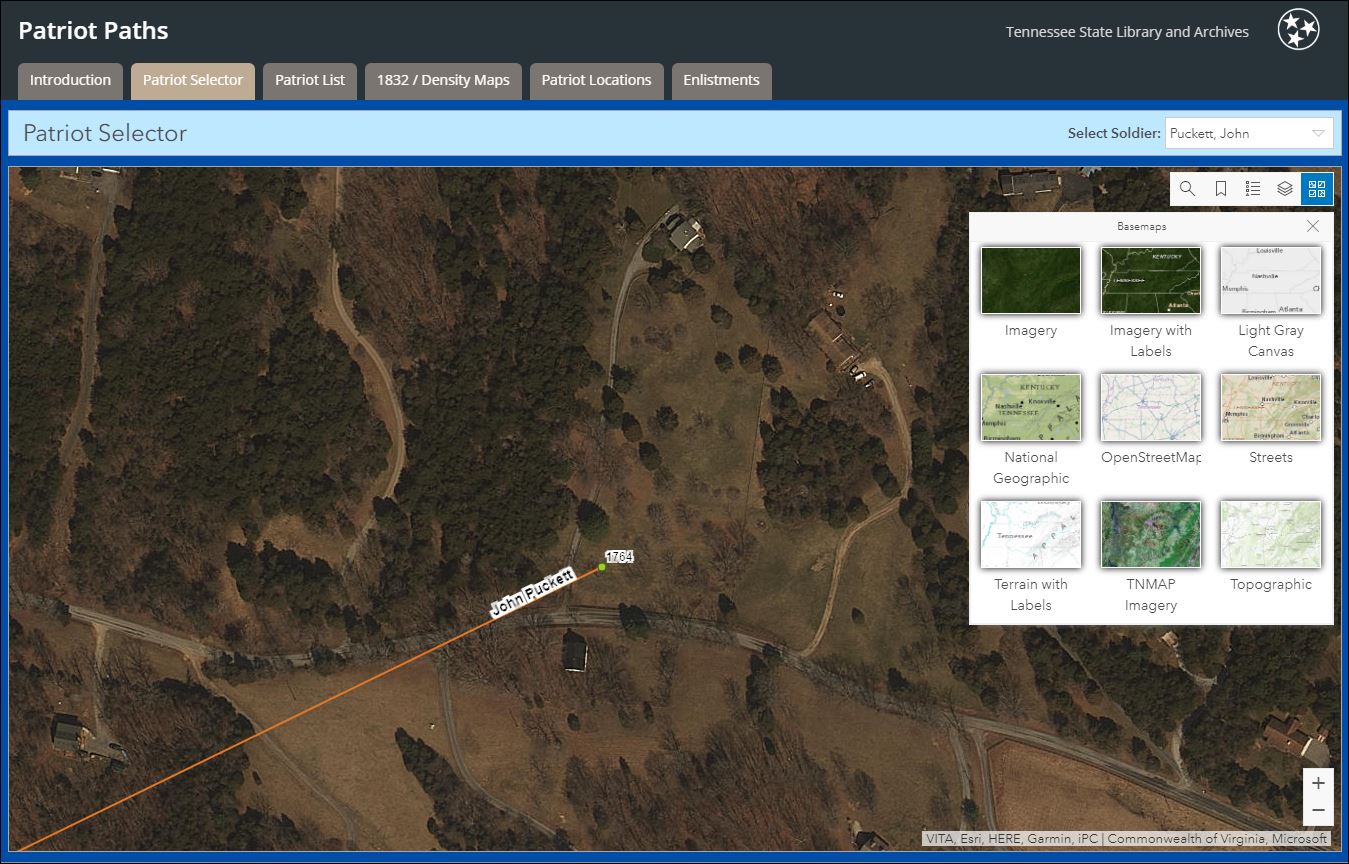Open the Patriot List tab

(310, 81)
